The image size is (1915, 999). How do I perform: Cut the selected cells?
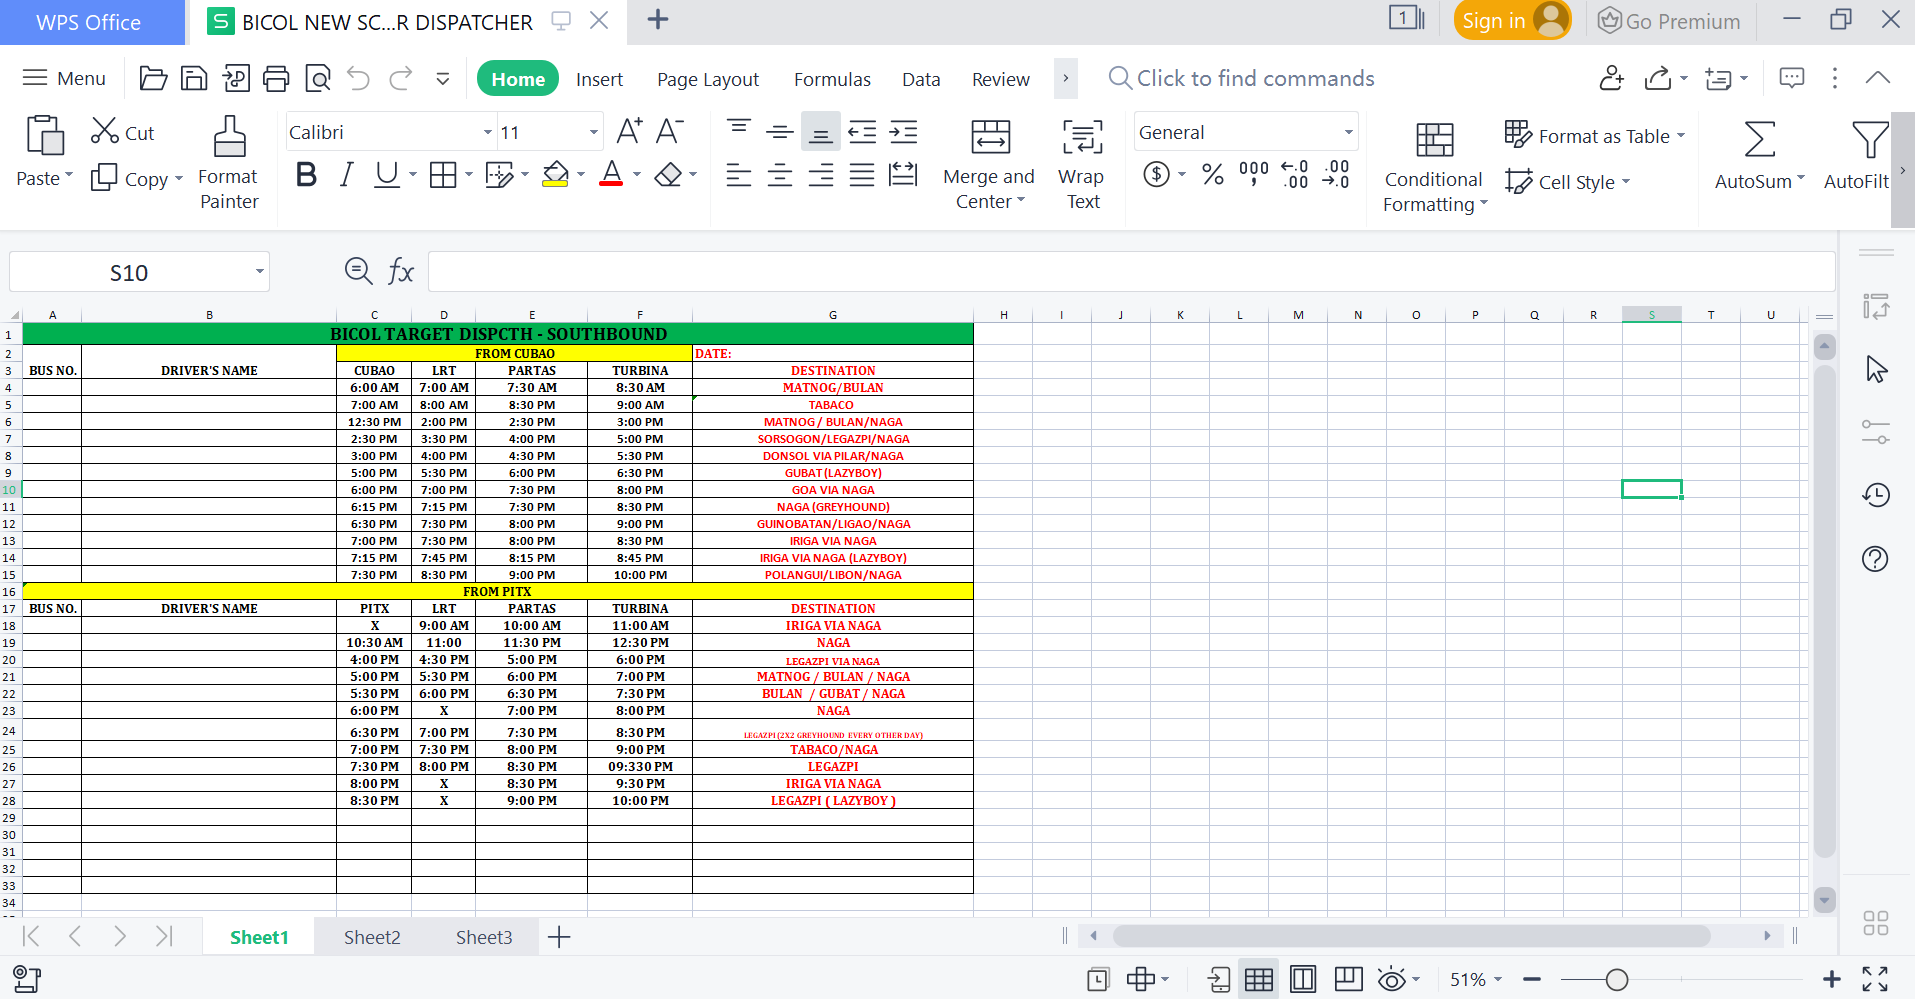tap(123, 132)
